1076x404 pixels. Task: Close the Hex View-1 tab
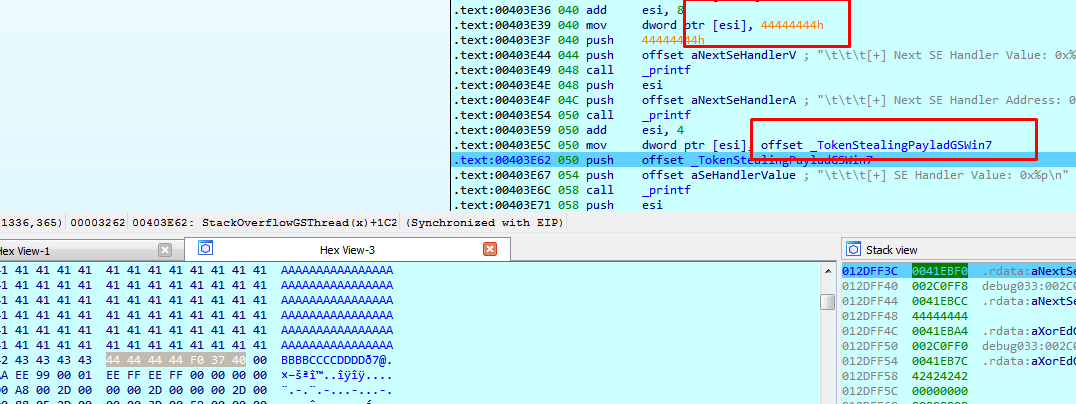click(165, 249)
